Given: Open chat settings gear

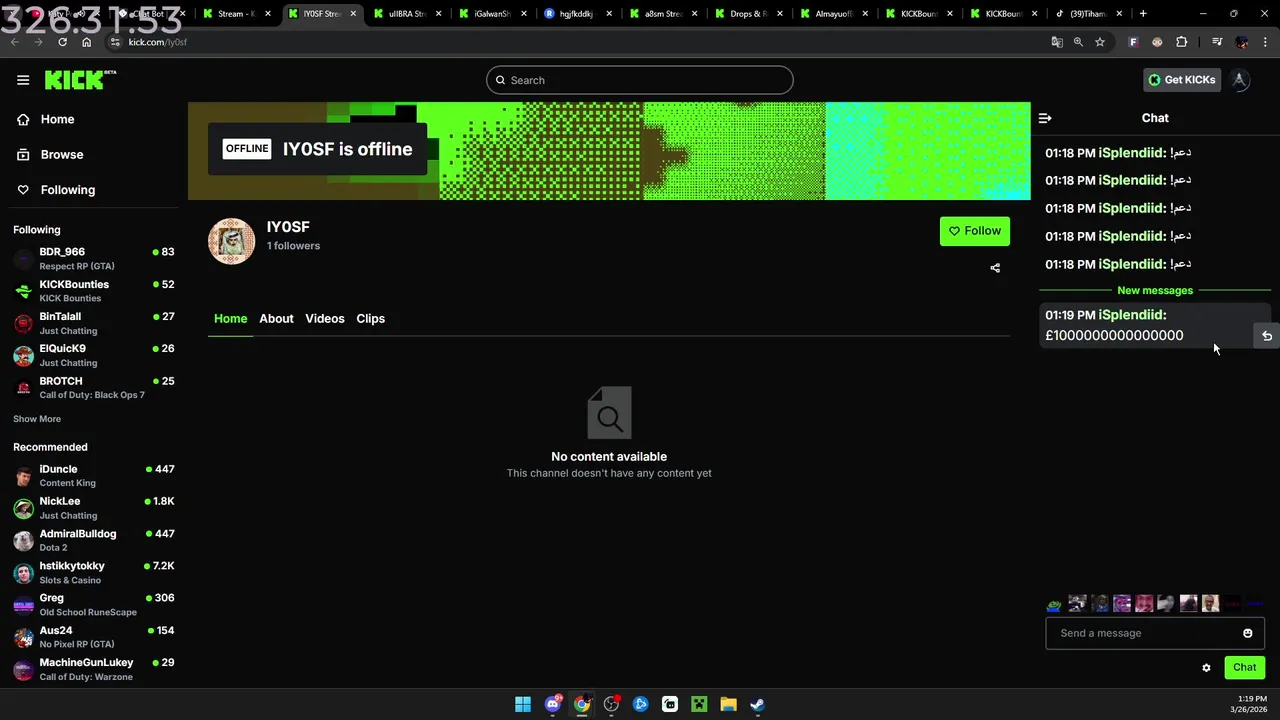Looking at the screenshot, I should 1206,668.
